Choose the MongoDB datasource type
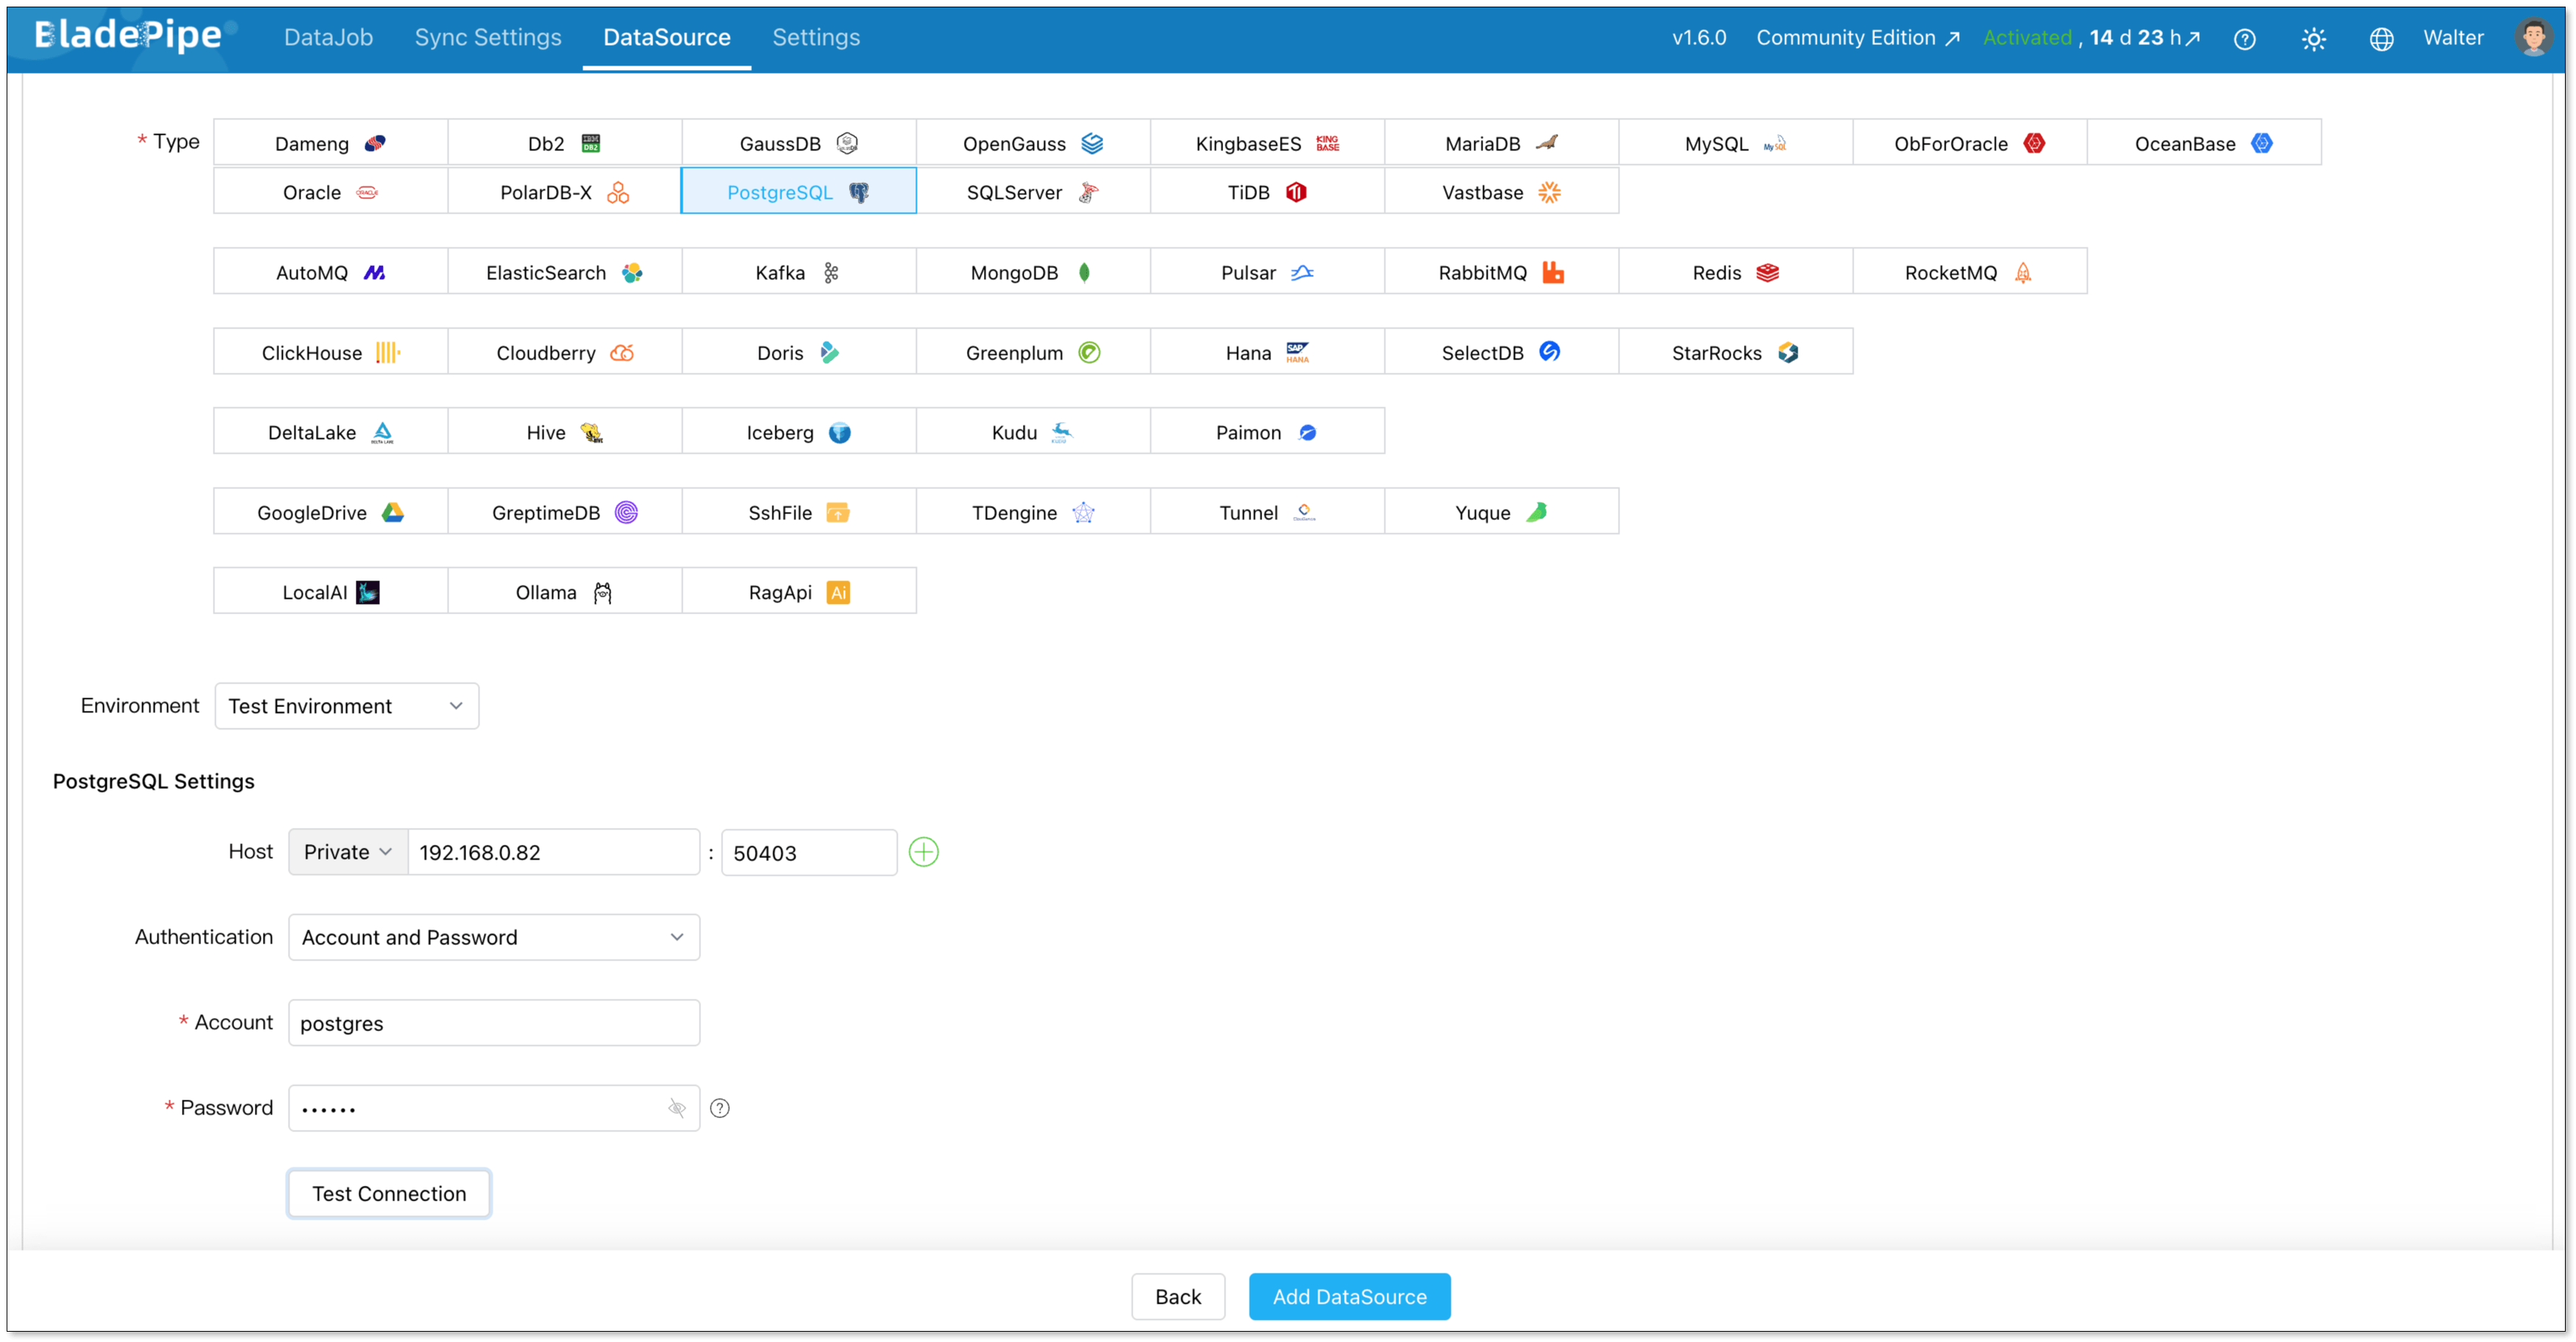The height and width of the screenshot is (1342, 2576). [1033, 272]
